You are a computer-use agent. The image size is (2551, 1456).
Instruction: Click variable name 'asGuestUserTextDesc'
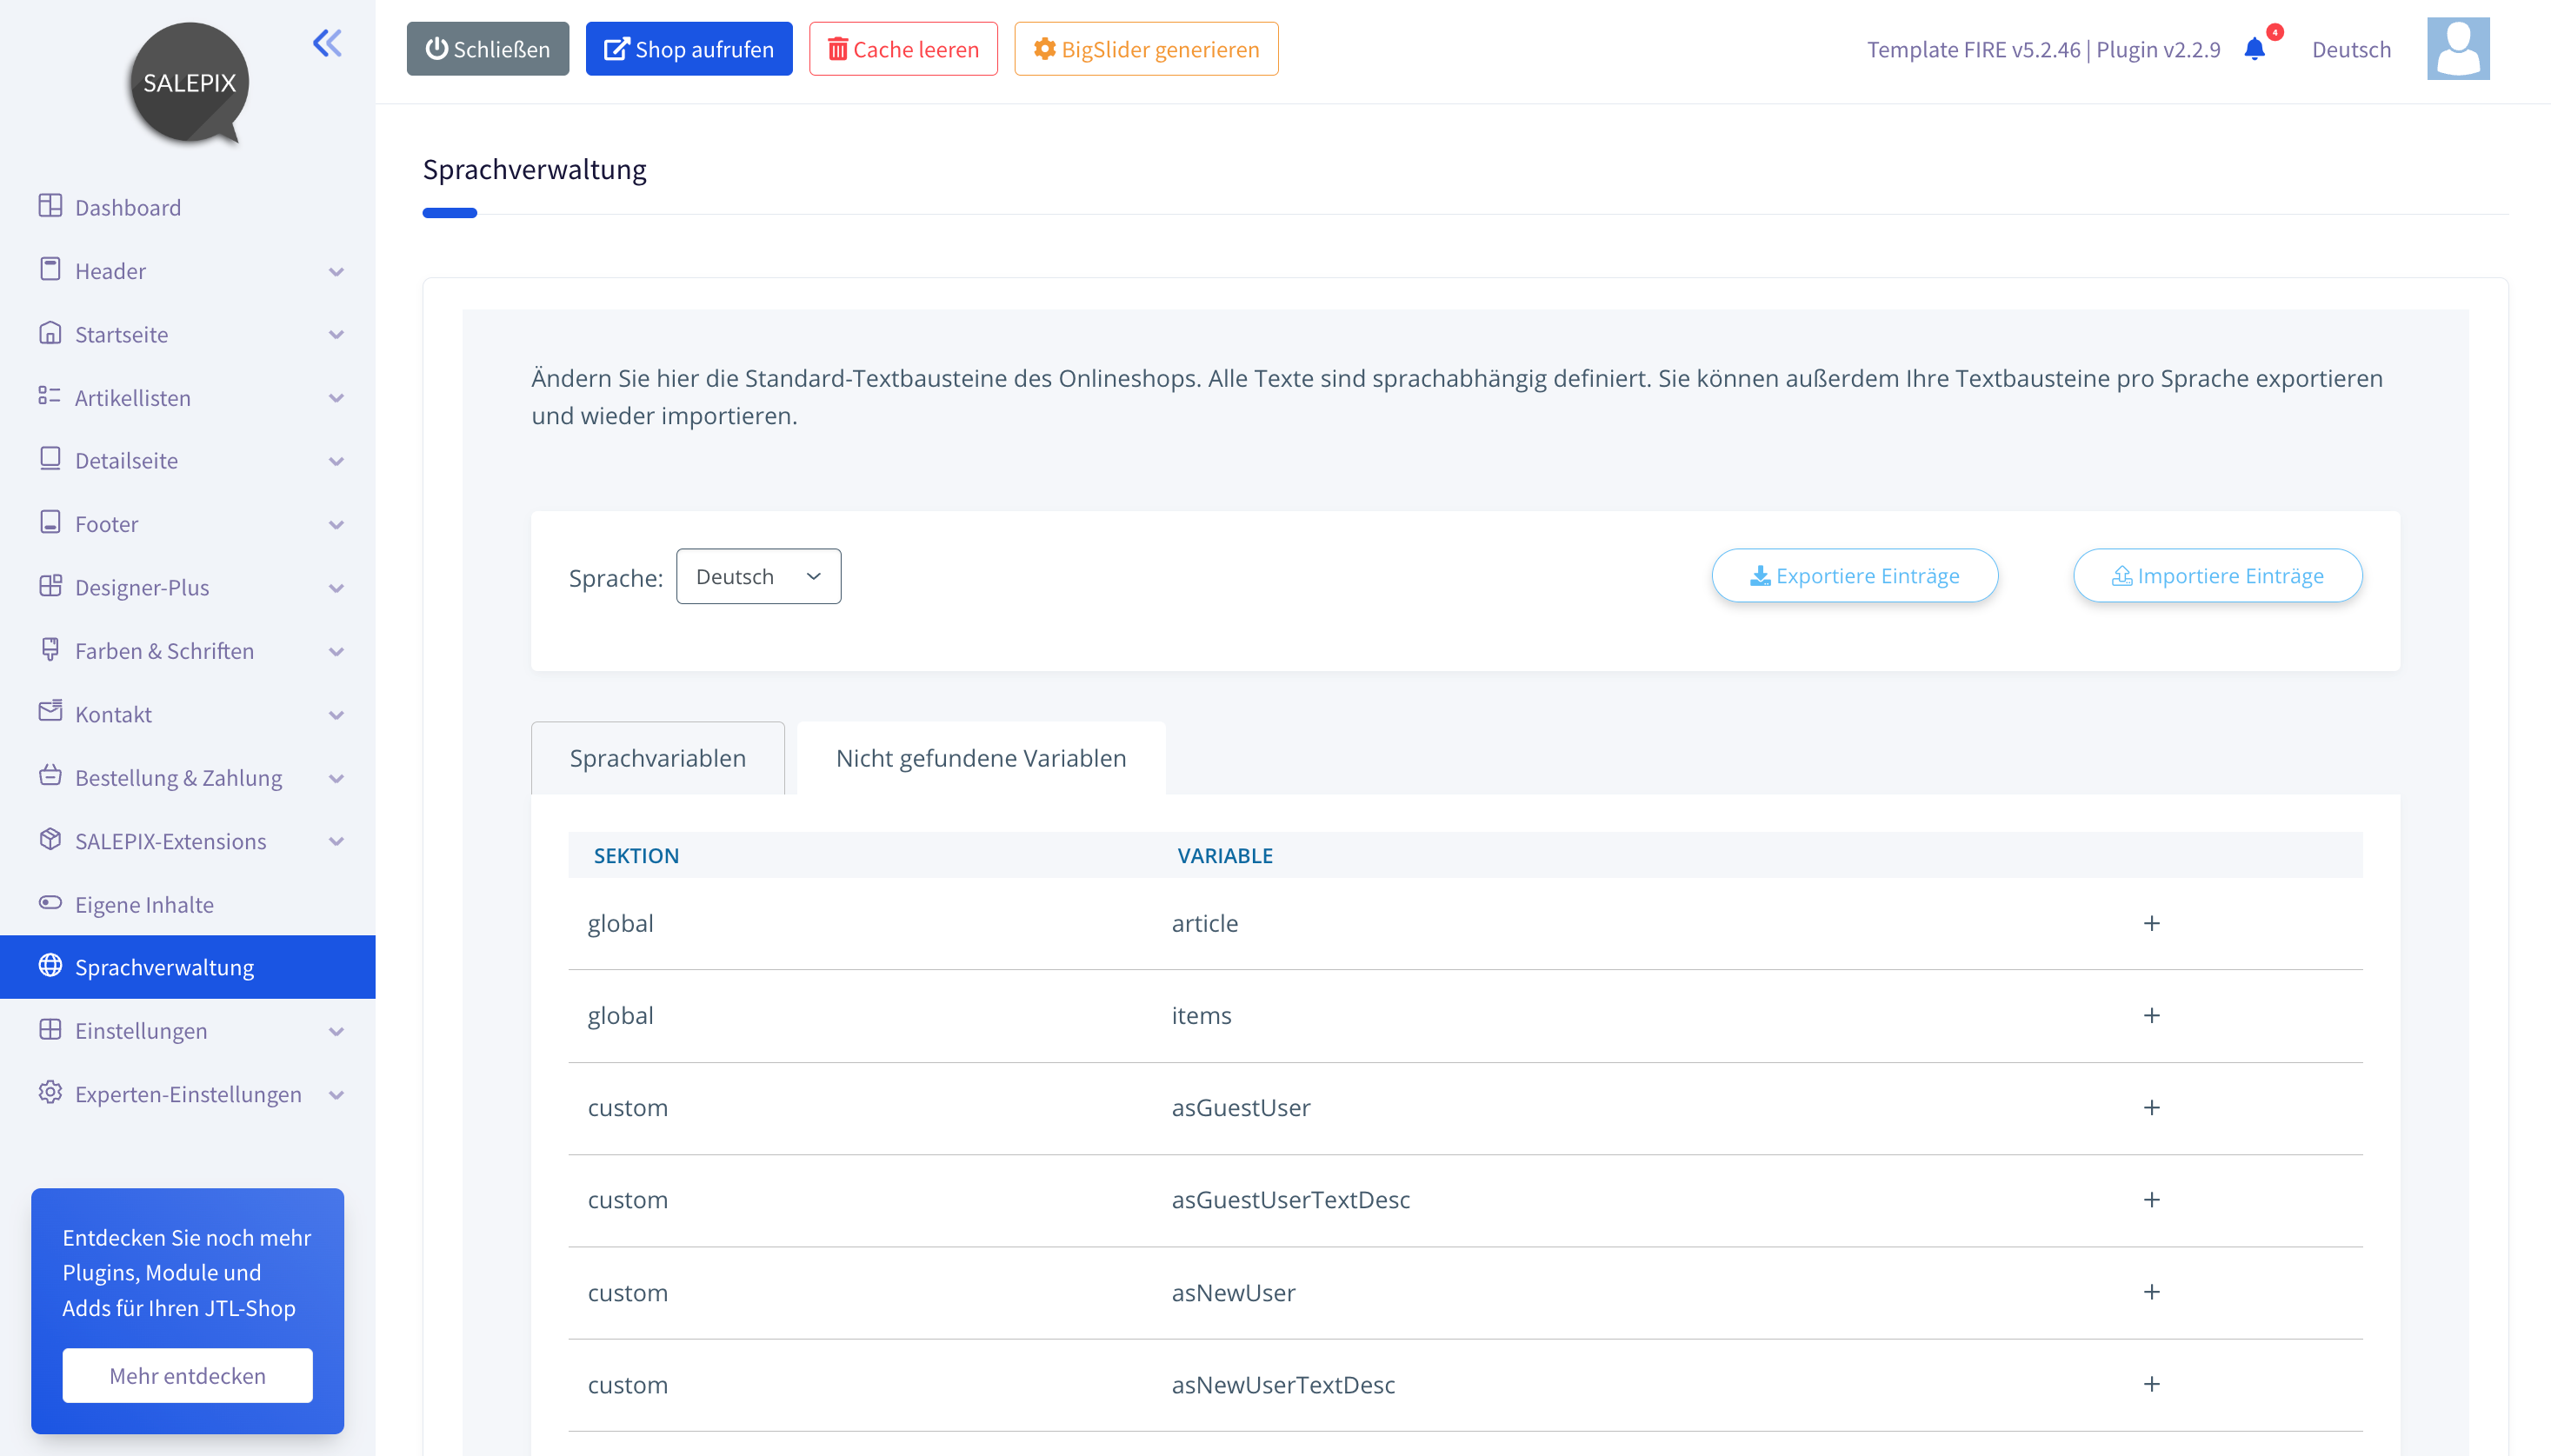[1290, 1200]
